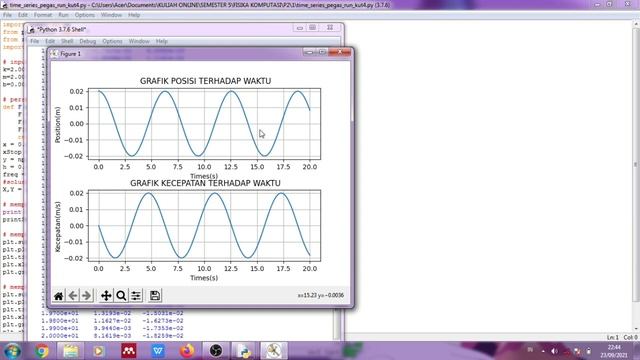The width and height of the screenshot is (640, 360).
Task: Click the taskbar clock showing 22:44
Action: [x=614, y=351]
